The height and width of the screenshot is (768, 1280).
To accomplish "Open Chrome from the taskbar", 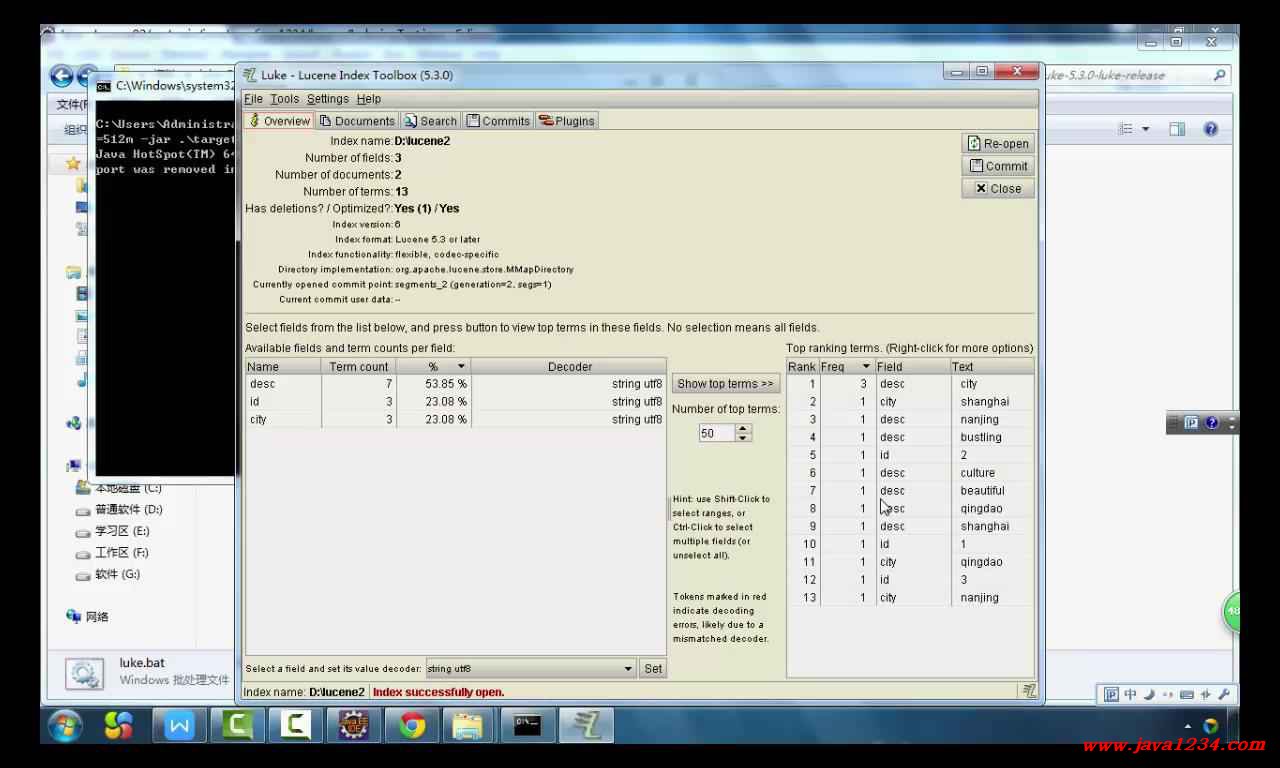I will [412, 725].
